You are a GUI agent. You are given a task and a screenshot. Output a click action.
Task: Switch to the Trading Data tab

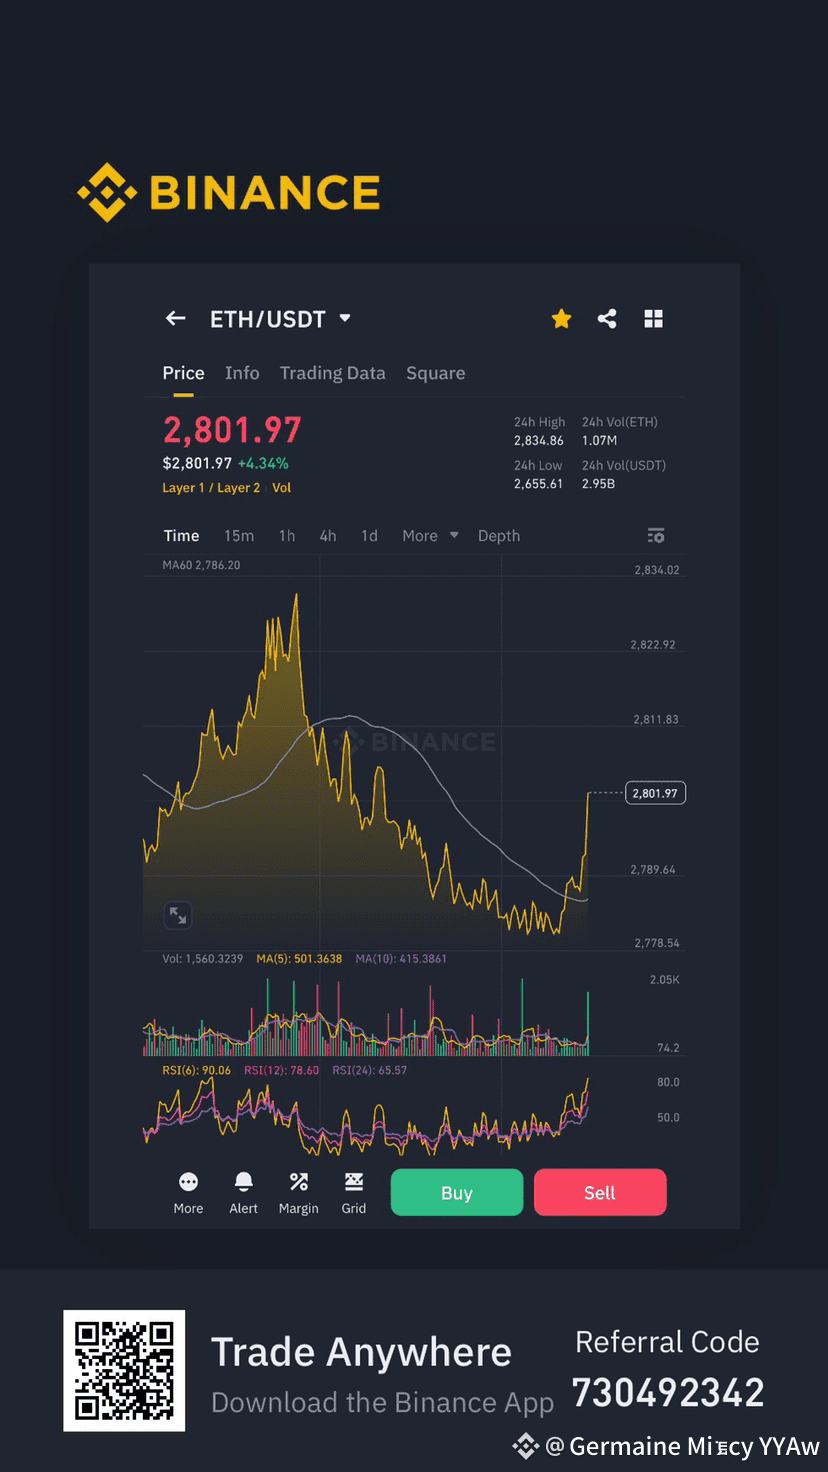[332, 373]
